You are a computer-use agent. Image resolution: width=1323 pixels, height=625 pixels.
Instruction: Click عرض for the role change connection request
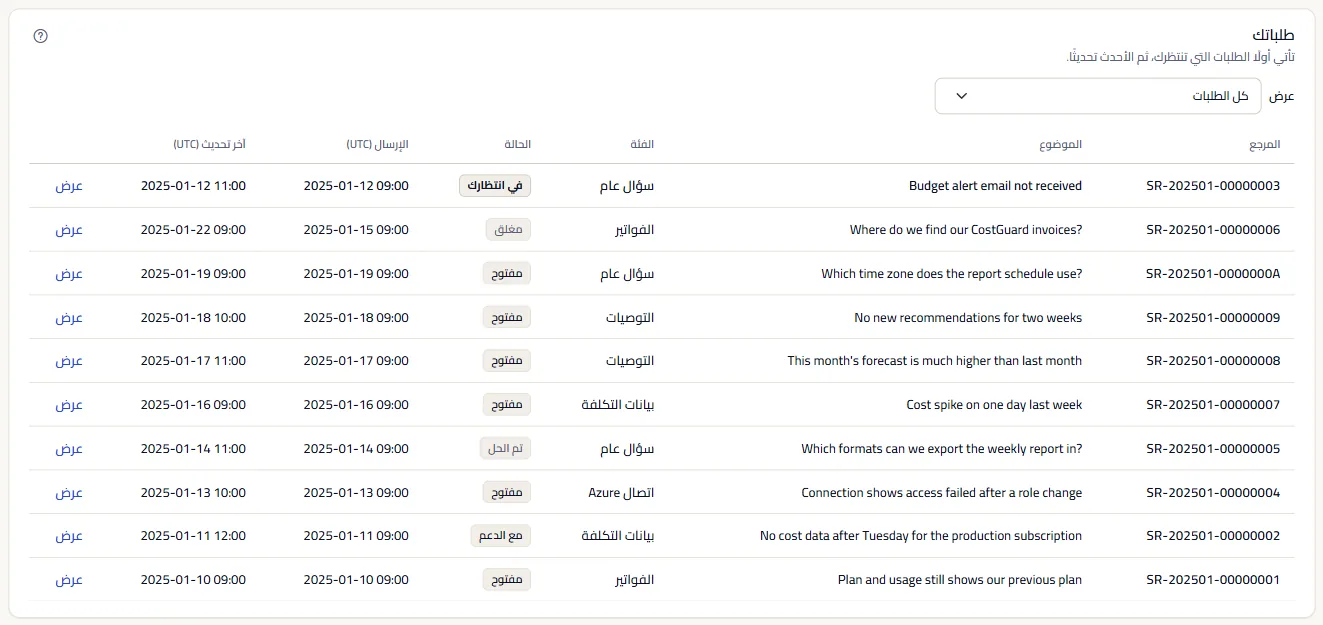point(69,493)
